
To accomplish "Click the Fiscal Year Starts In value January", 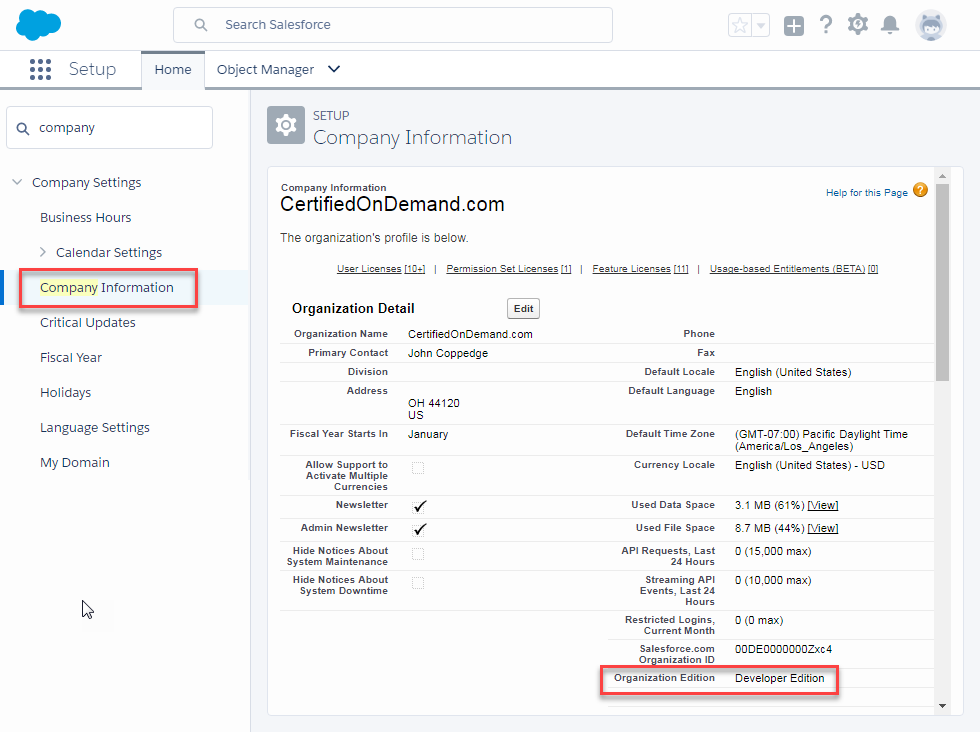I will coord(428,434).
